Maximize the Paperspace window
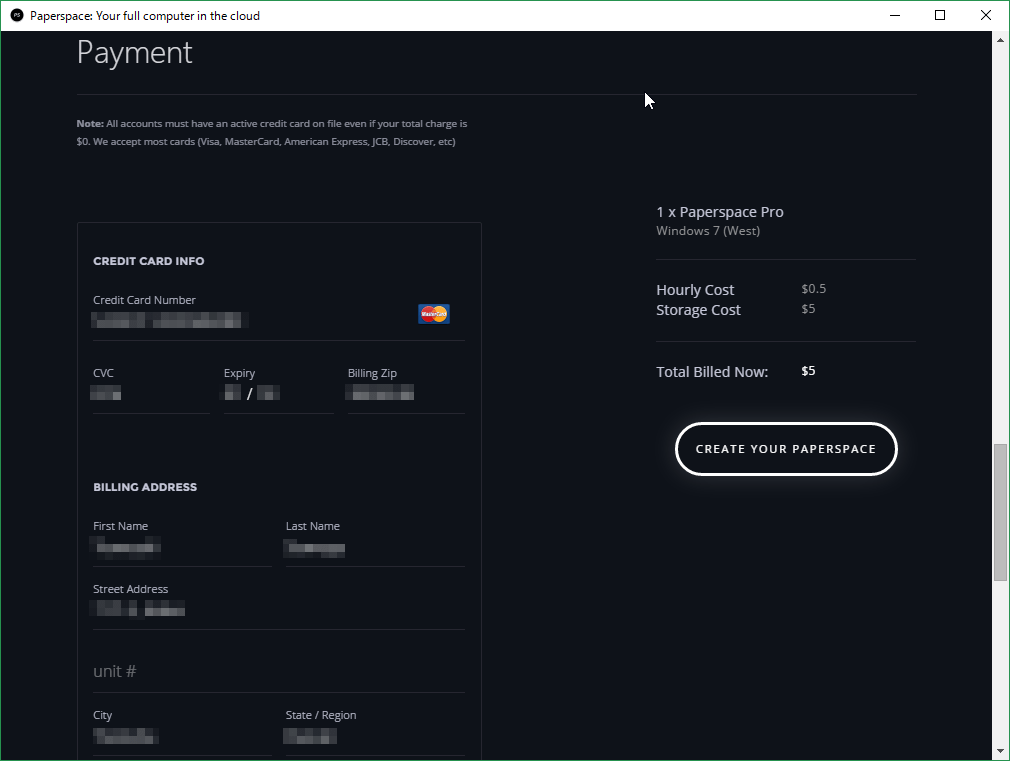 coord(940,15)
